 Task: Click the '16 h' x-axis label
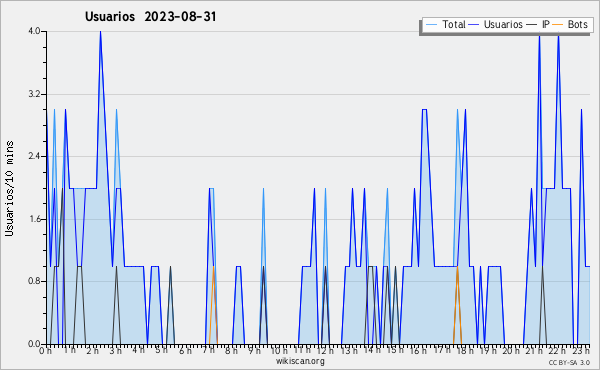pos(418,350)
